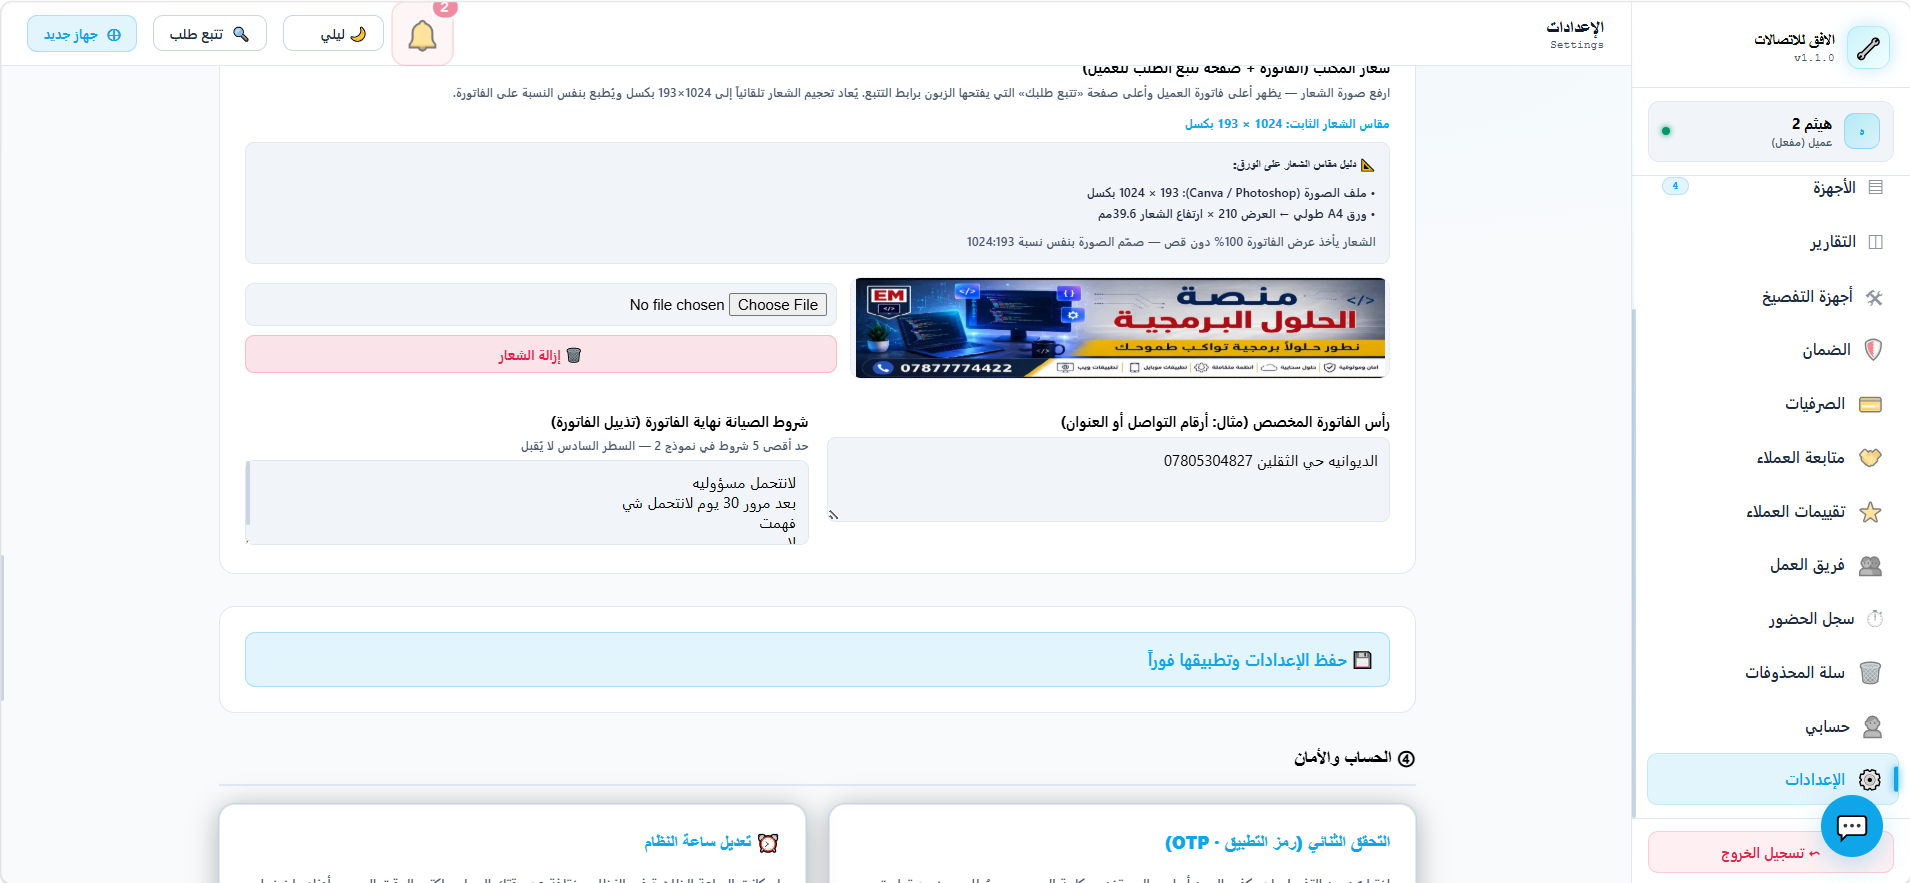Click the هيثم 2 user card
This screenshot has width=1910, height=883.
(1770, 131)
